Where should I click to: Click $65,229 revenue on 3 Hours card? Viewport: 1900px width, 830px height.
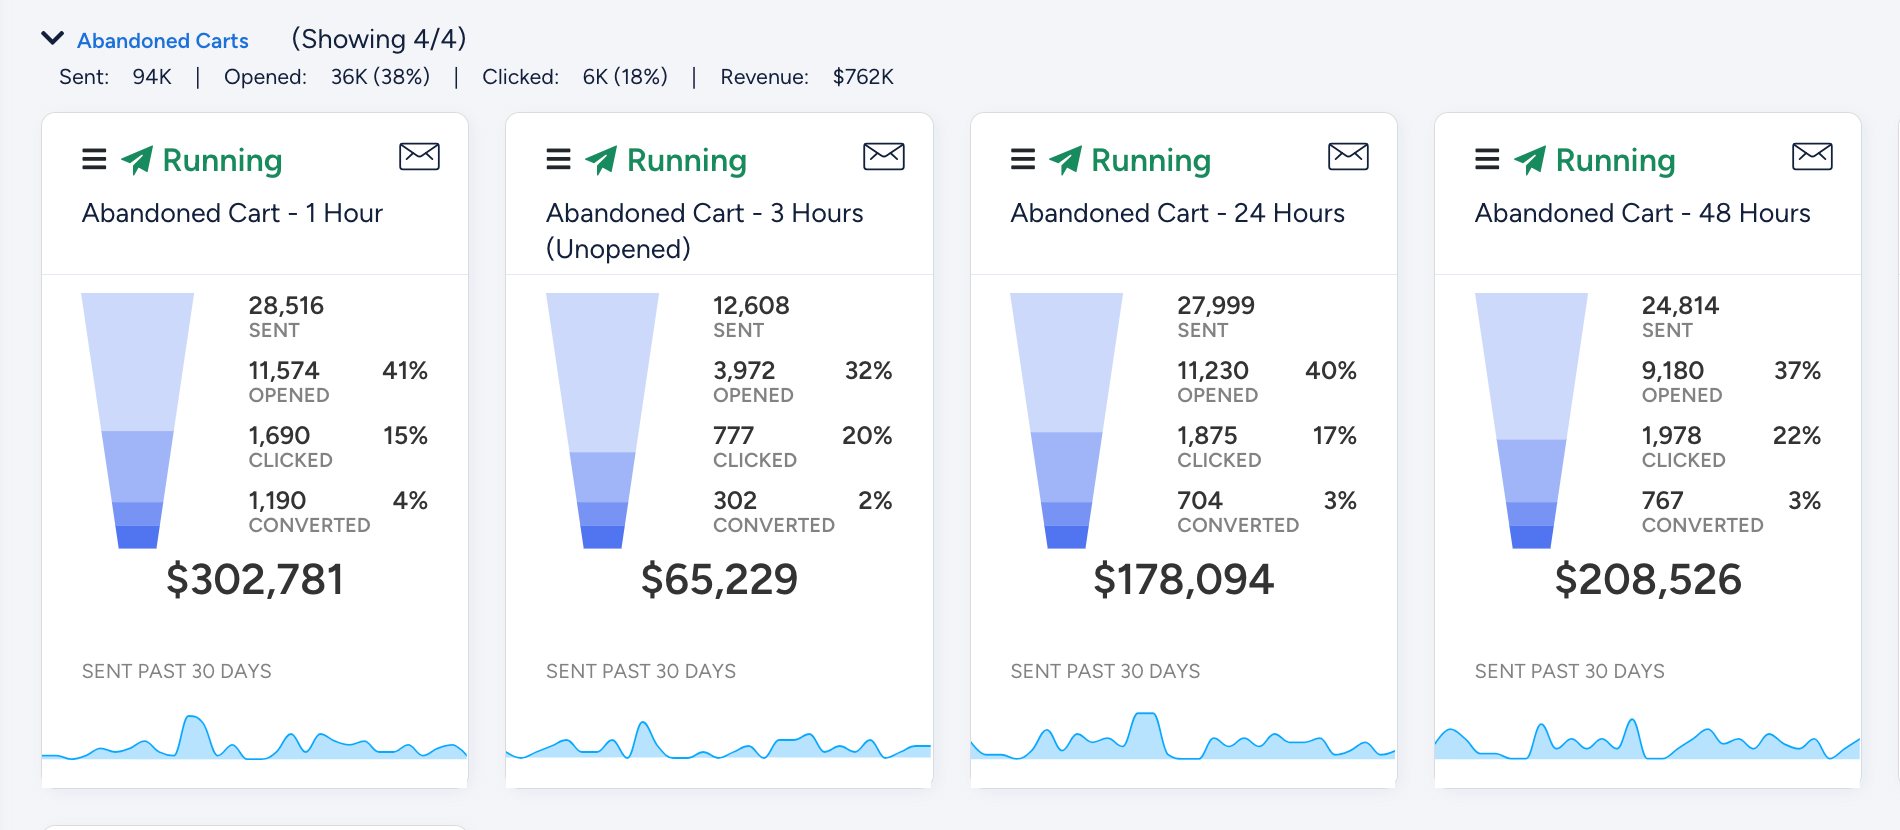pos(719,579)
